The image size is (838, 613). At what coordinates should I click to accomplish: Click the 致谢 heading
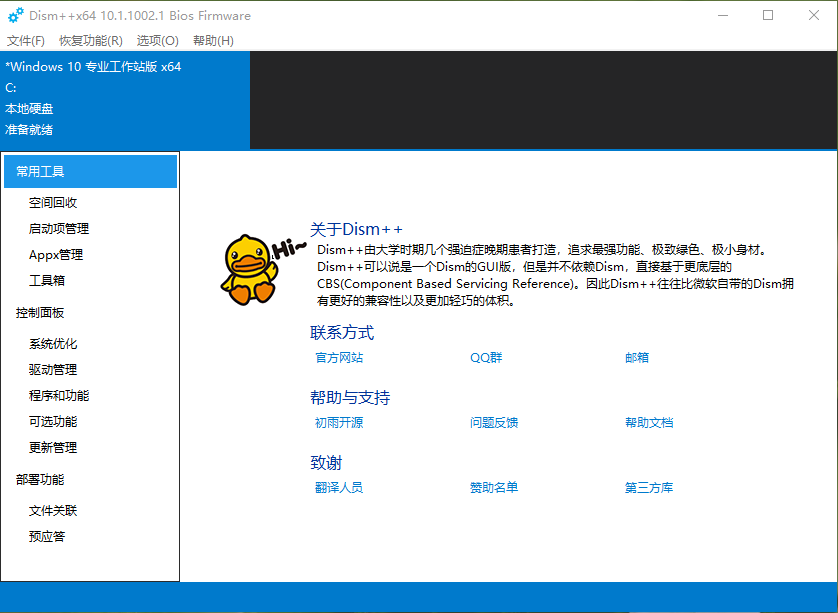[326, 462]
